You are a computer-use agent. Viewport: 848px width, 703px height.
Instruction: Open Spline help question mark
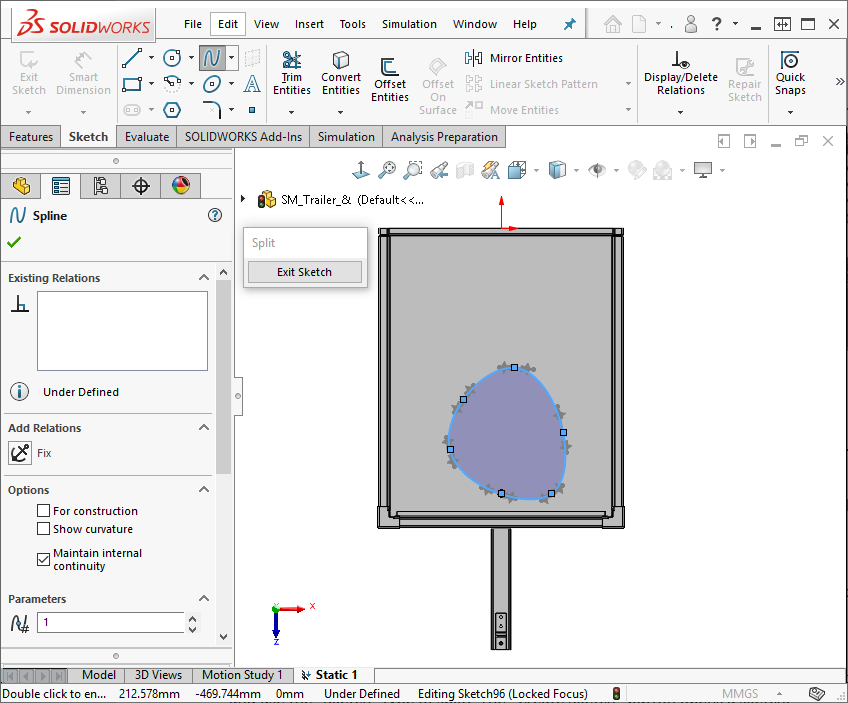215,215
